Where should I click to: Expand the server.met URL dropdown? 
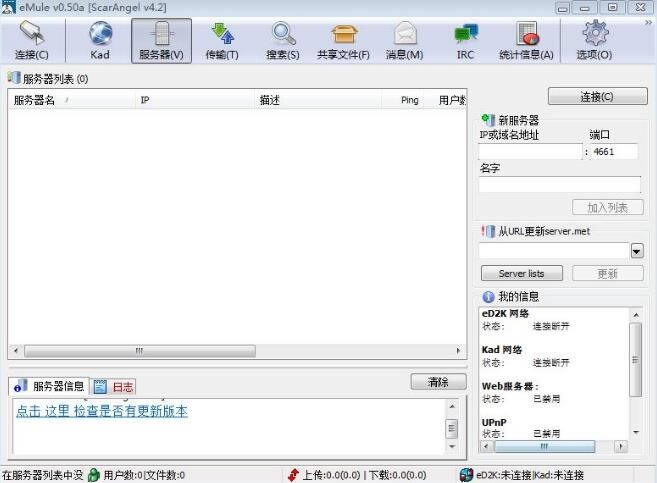coord(637,251)
